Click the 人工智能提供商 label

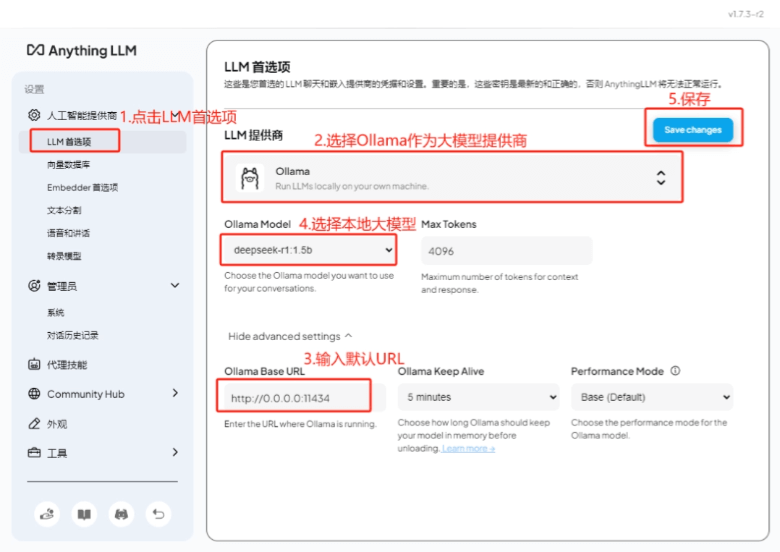(82, 116)
